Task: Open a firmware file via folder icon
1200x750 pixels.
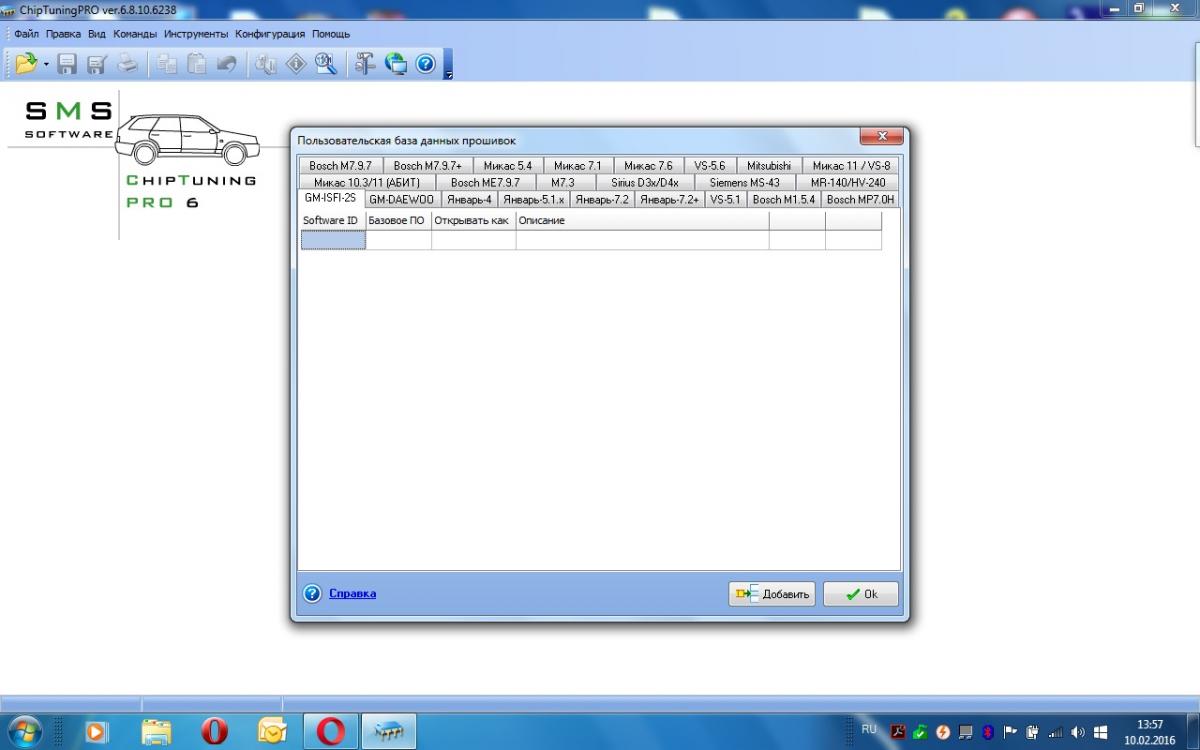Action: [26, 64]
